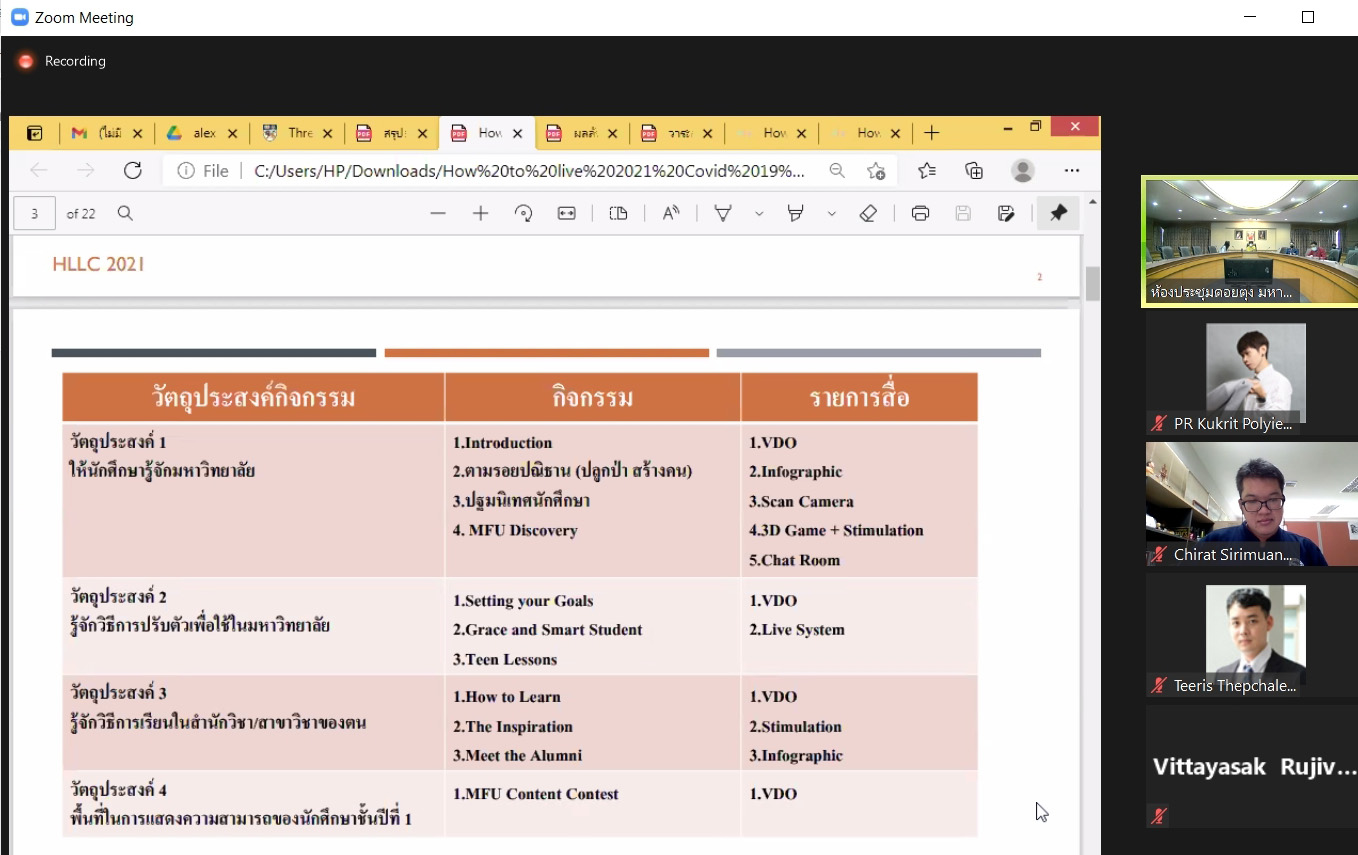Click the rotate page icon in PDF toolbar
Image resolution: width=1358 pixels, height=855 pixels.
coord(523,213)
